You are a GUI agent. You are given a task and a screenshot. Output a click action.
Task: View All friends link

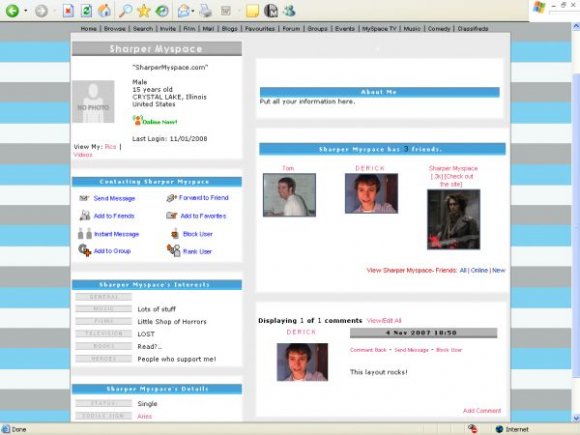[x=463, y=270]
